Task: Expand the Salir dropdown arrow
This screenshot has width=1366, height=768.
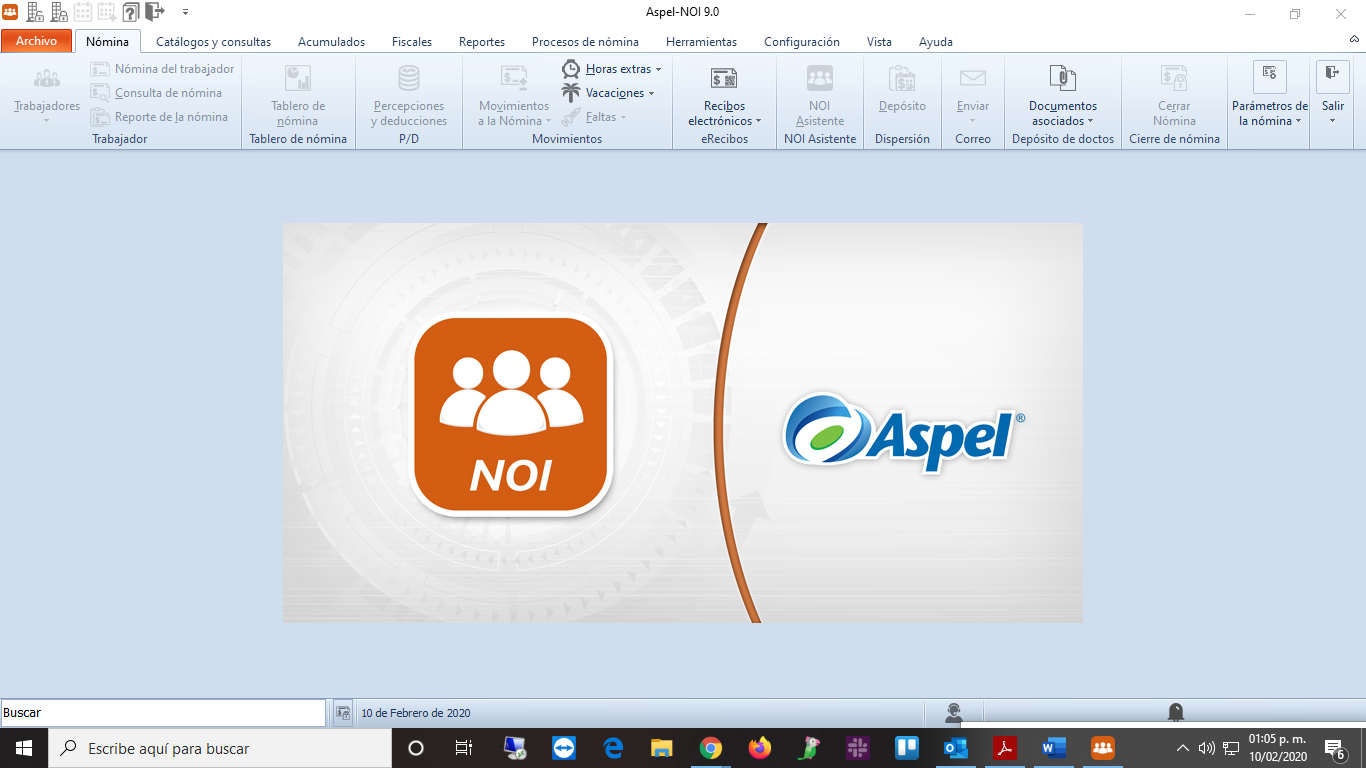Action: (x=1333, y=121)
